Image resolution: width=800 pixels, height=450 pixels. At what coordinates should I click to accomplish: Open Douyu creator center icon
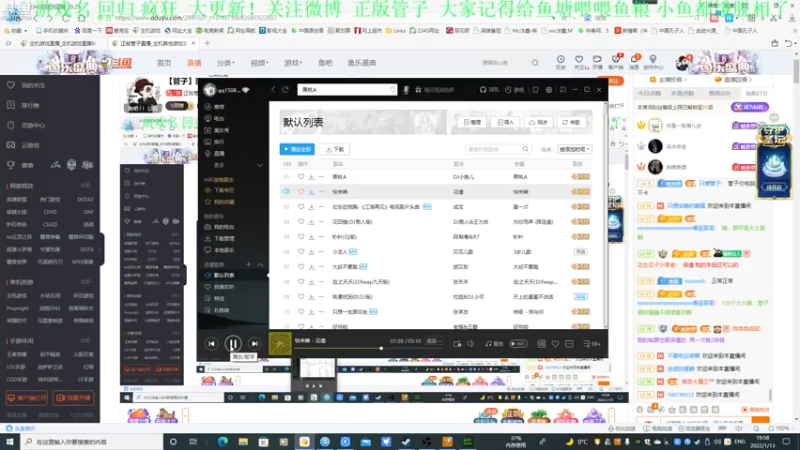[x=653, y=62]
